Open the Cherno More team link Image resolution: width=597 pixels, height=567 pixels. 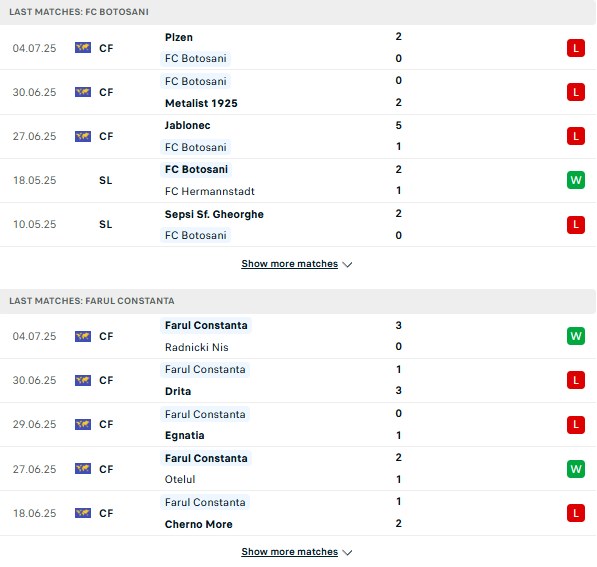point(198,524)
